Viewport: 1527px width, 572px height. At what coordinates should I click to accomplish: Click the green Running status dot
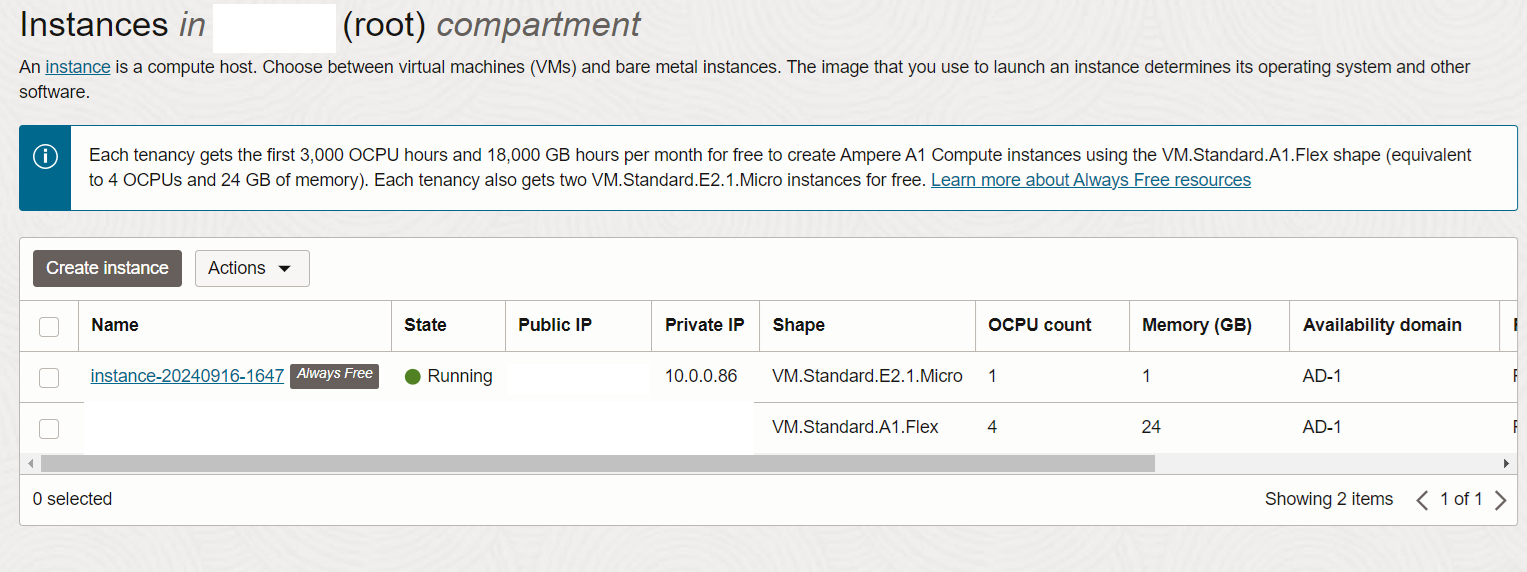point(413,377)
